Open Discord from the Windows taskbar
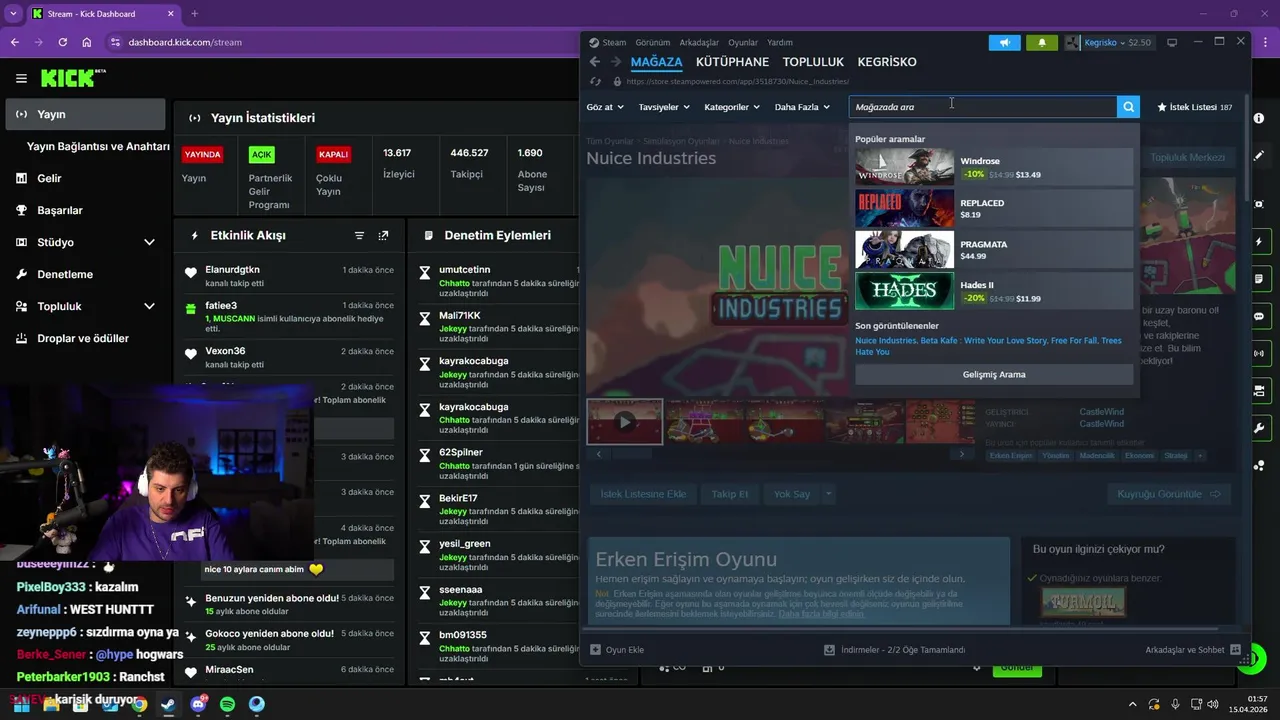The image size is (1280, 720). pyautogui.click(x=198, y=704)
